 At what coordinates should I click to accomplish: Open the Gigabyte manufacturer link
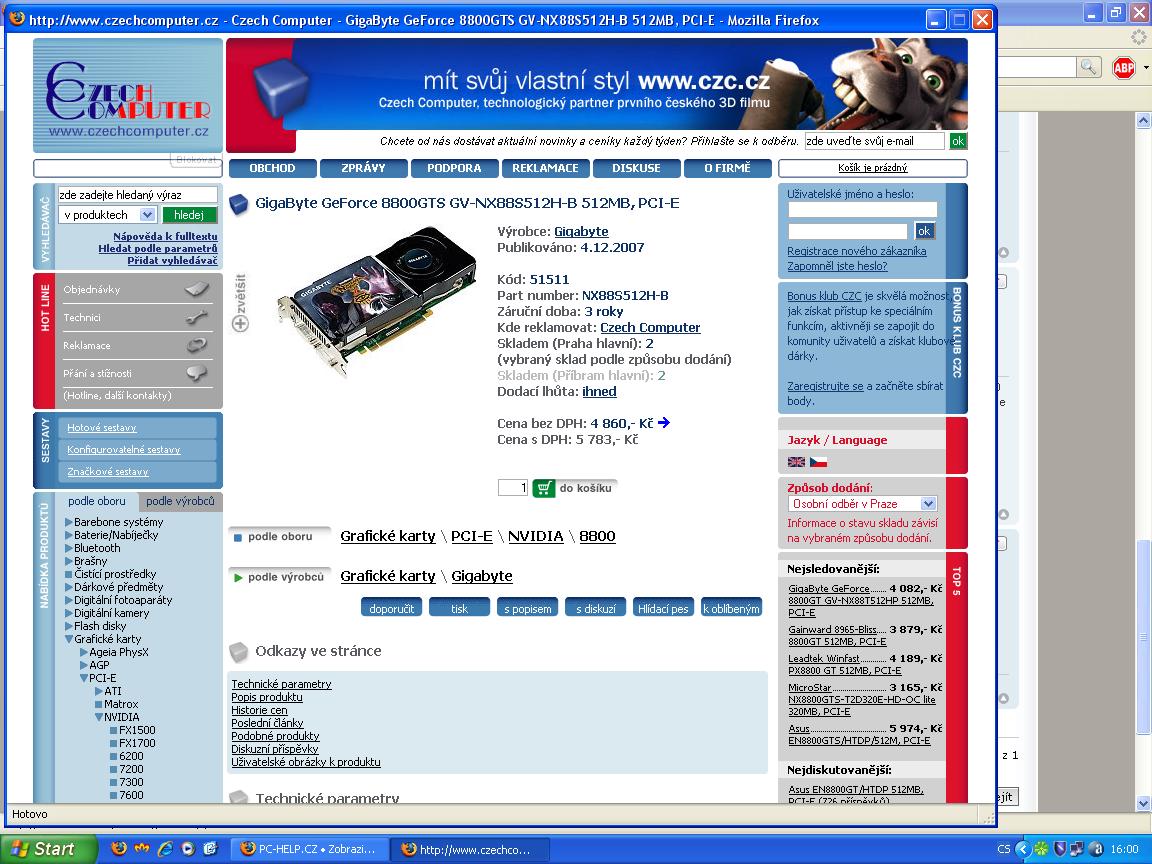[x=581, y=231]
